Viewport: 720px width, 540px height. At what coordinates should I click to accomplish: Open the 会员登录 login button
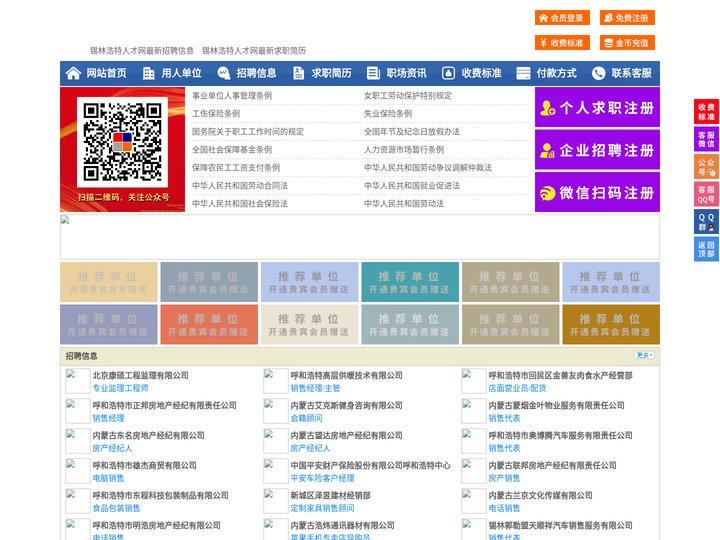tap(562, 18)
